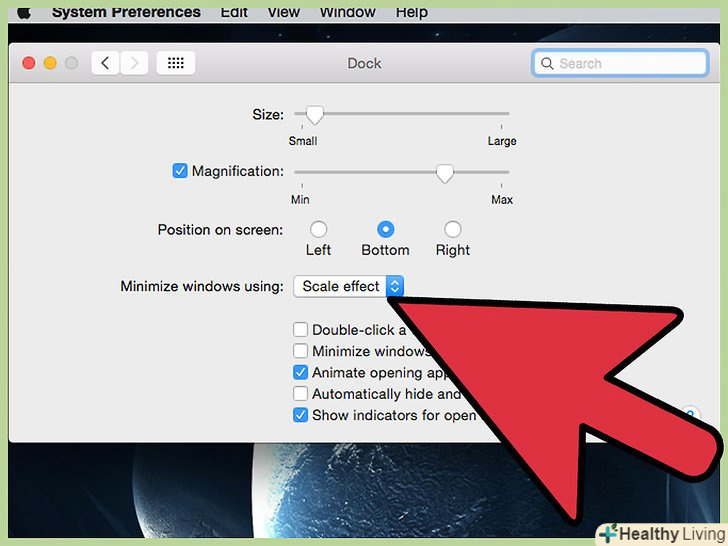Screen dimensions: 728x546
Task: Click the forward arrow in the Dock toolbar
Action: (x=134, y=63)
